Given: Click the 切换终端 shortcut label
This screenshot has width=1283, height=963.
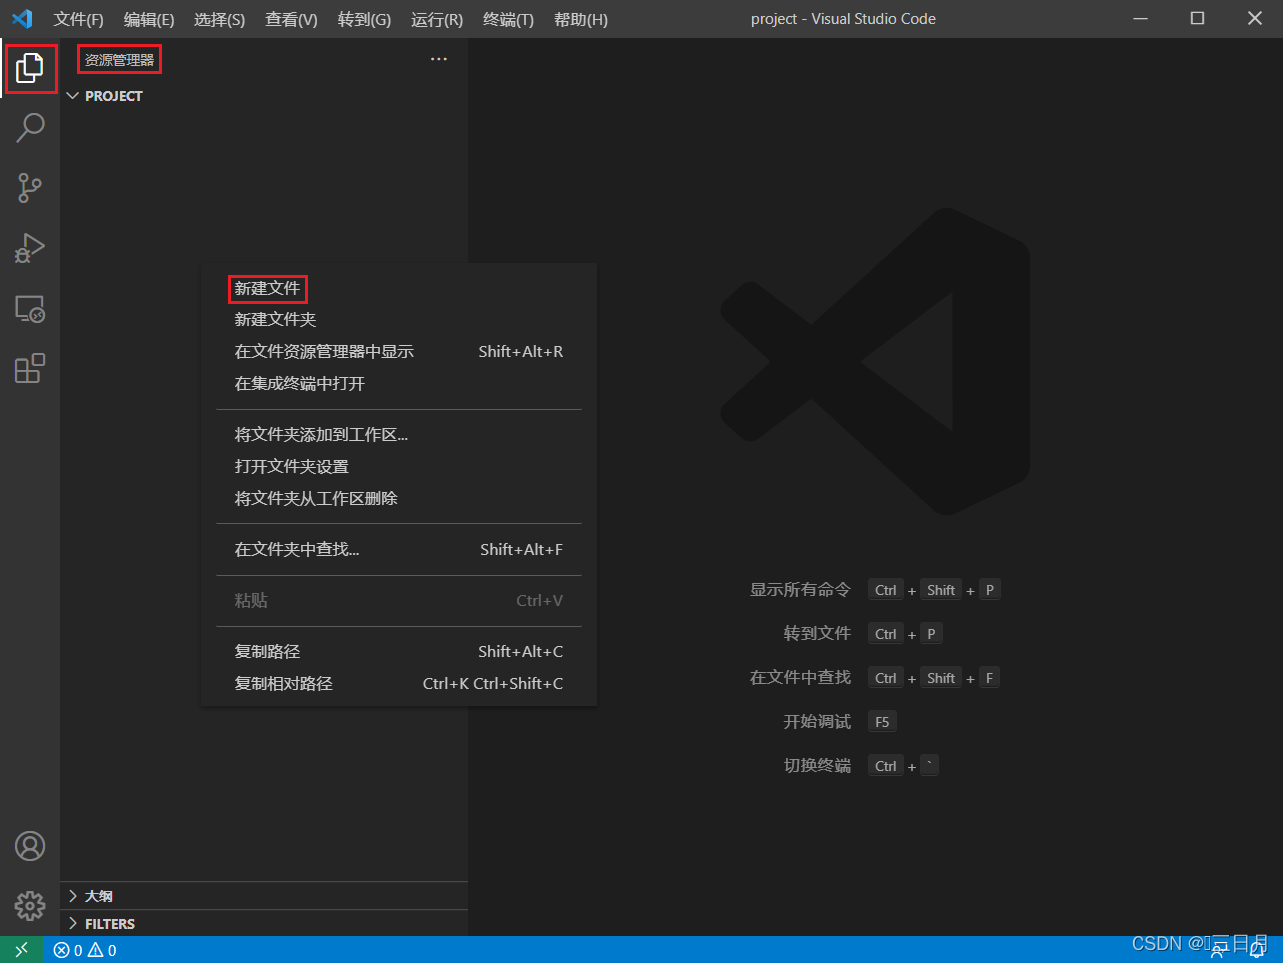Looking at the screenshot, I should tap(817, 766).
